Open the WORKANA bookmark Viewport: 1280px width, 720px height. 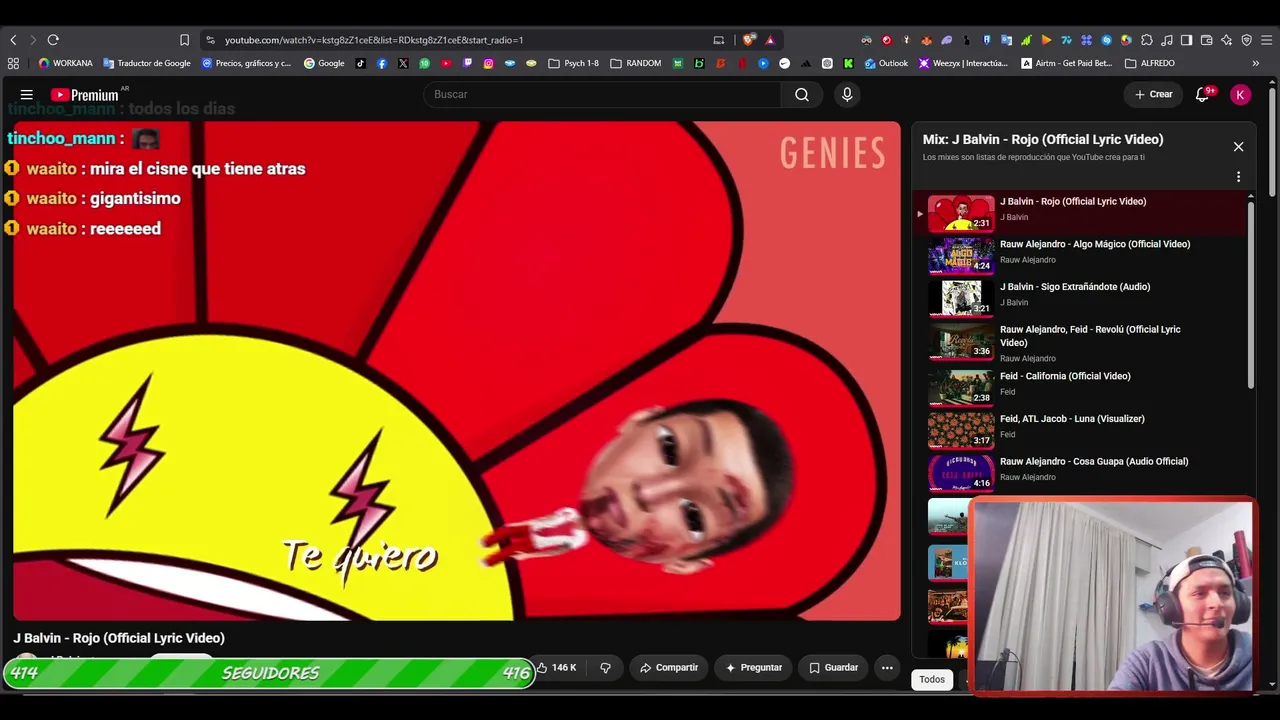point(65,63)
